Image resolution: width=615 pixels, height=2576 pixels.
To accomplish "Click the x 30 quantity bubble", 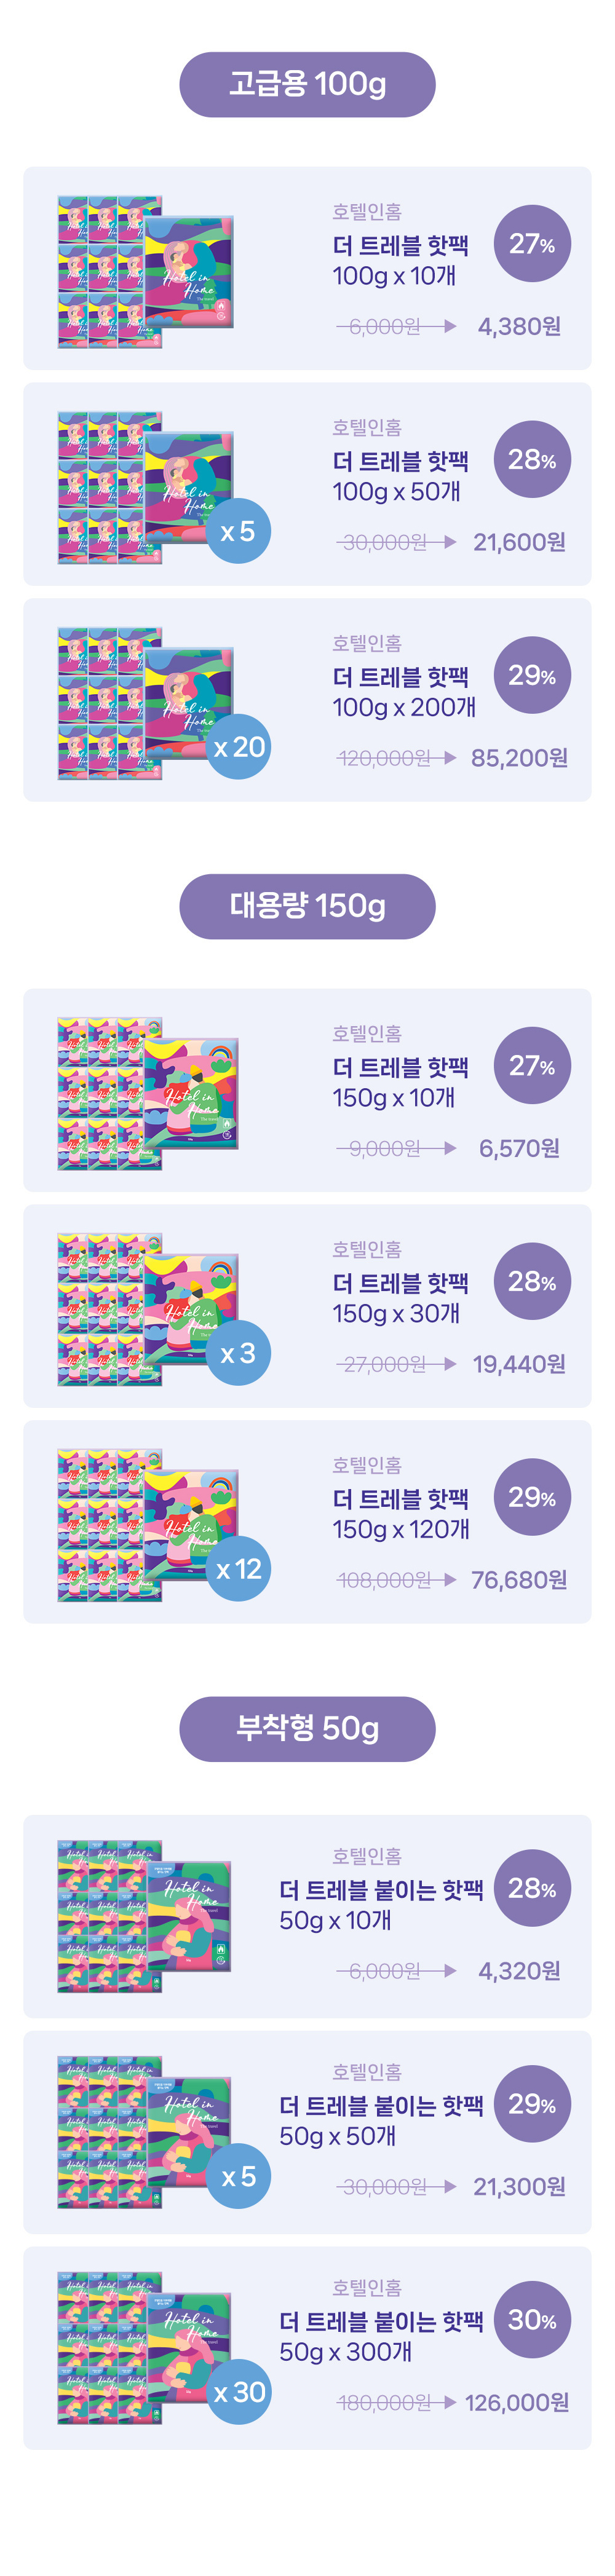I will pos(238,2391).
